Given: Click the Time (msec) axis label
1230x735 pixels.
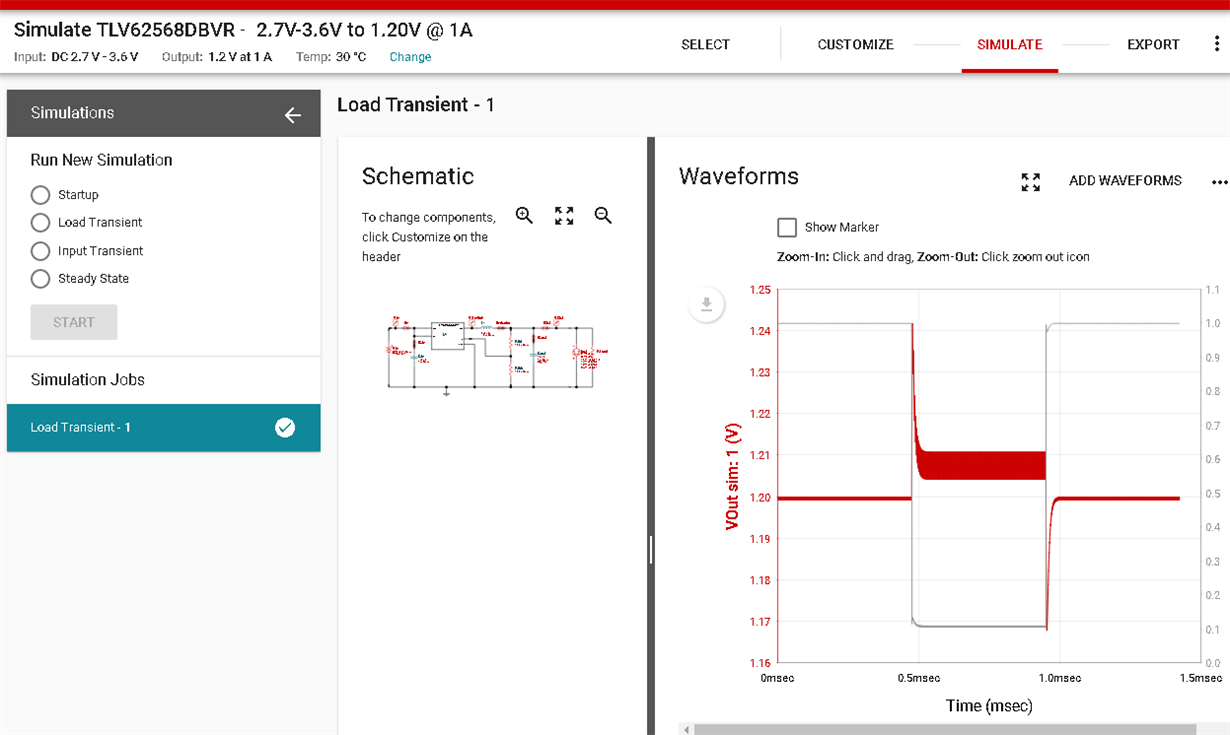Looking at the screenshot, I should [x=989, y=706].
